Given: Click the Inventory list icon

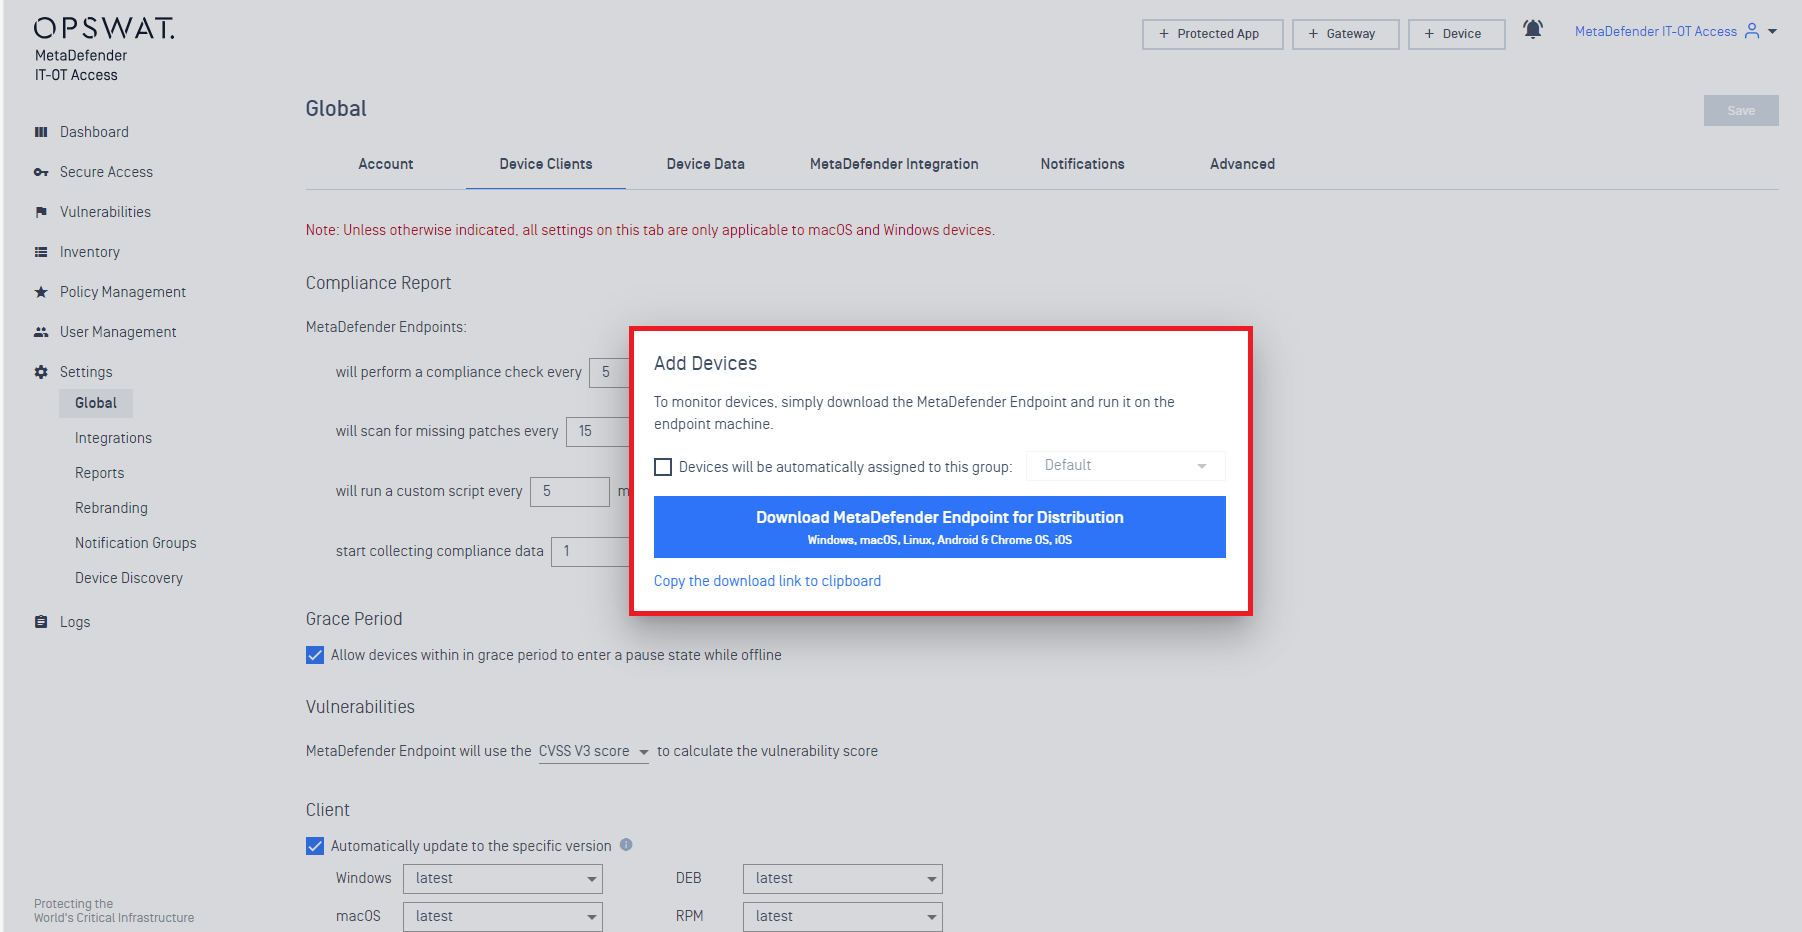Looking at the screenshot, I should click(x=41, y=252).
